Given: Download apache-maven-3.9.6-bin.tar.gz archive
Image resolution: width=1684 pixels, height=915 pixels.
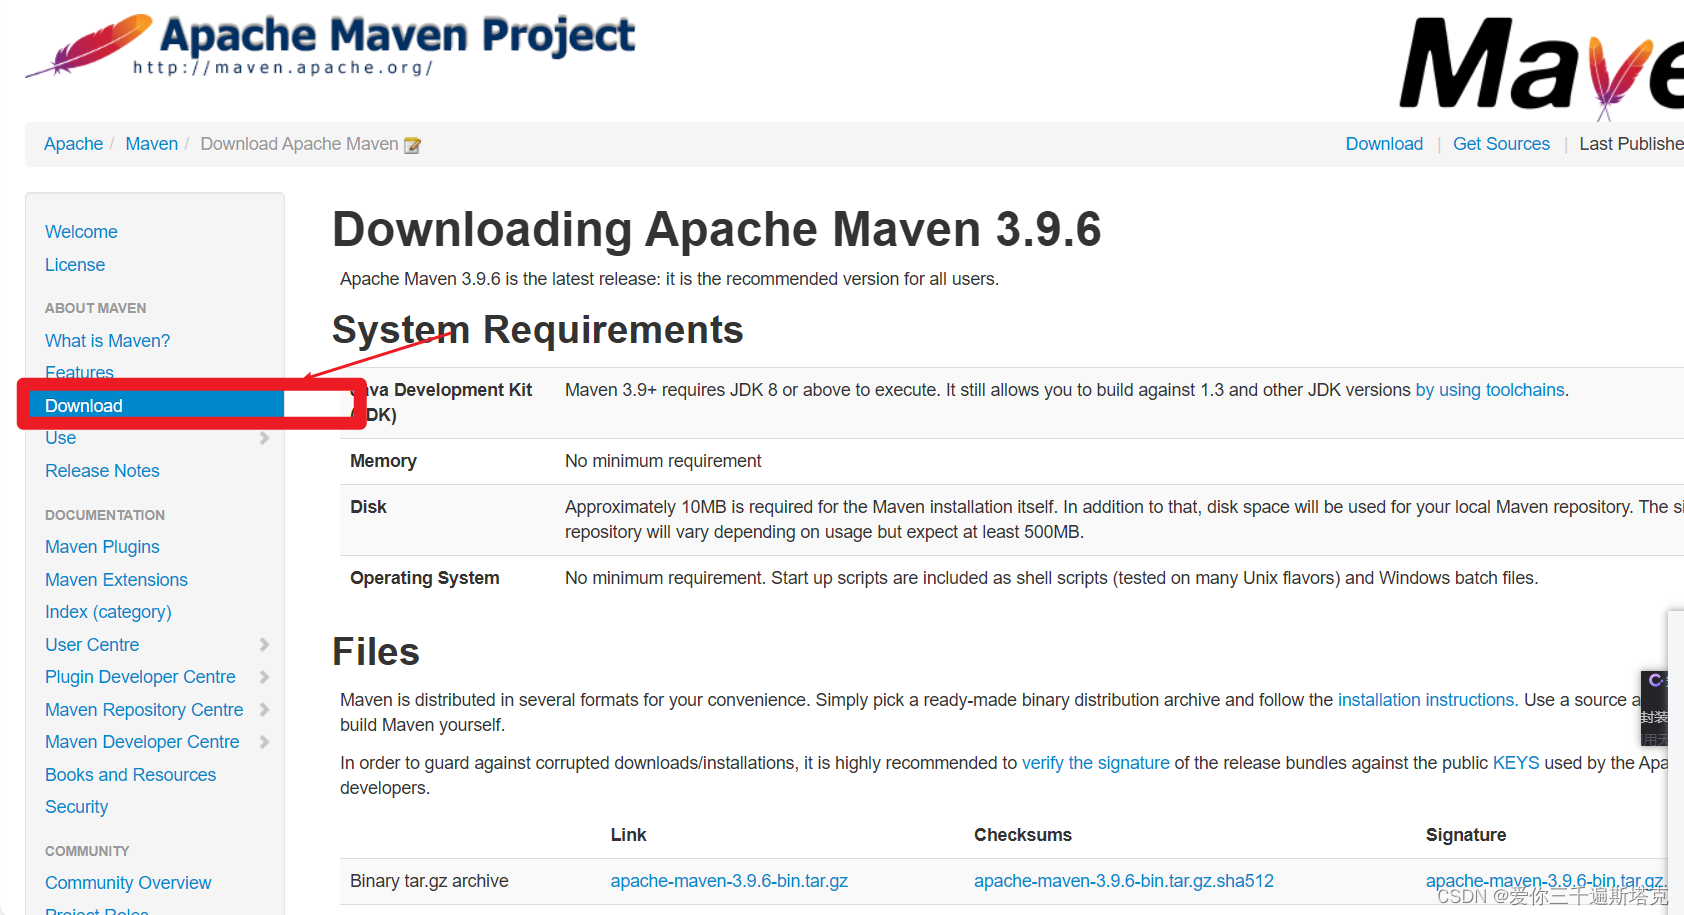Looking at the screenshot, I should tap(729, 881).
